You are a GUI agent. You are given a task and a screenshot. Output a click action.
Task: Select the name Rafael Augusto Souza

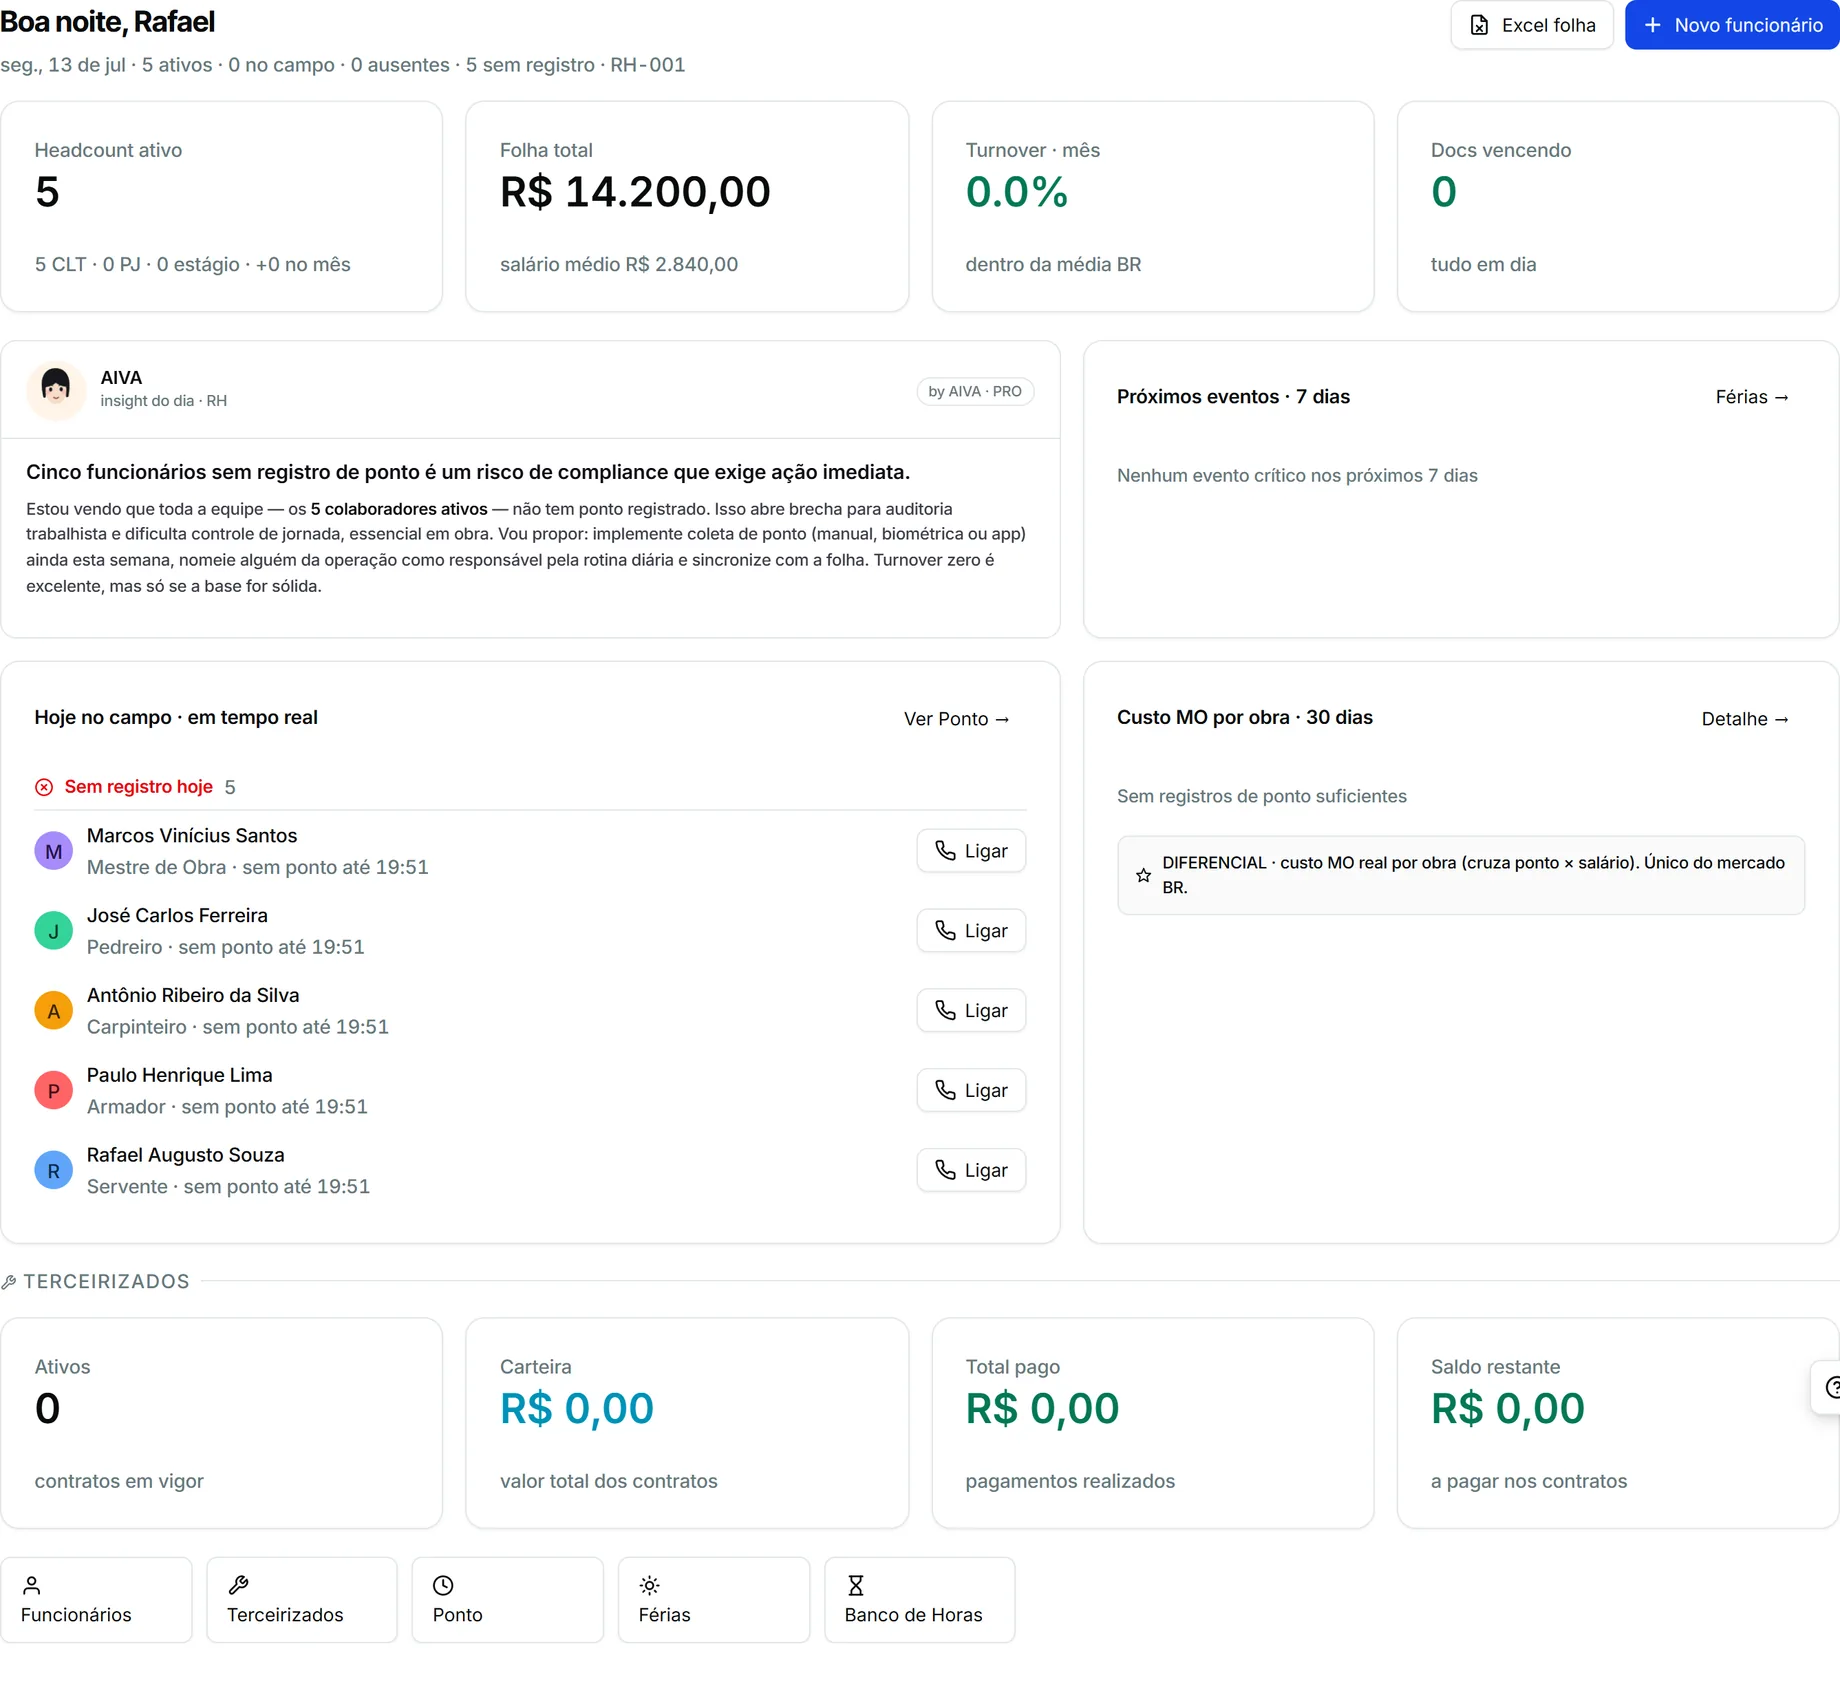(186, 1155)
